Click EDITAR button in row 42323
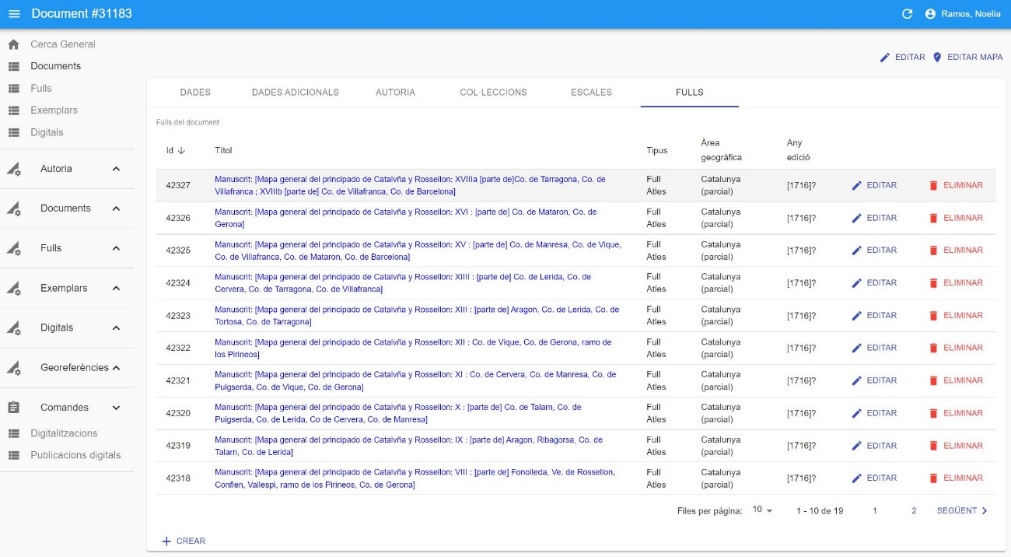Image resolution: width=1011 pixels, height=557 pixels. (874, 315)
